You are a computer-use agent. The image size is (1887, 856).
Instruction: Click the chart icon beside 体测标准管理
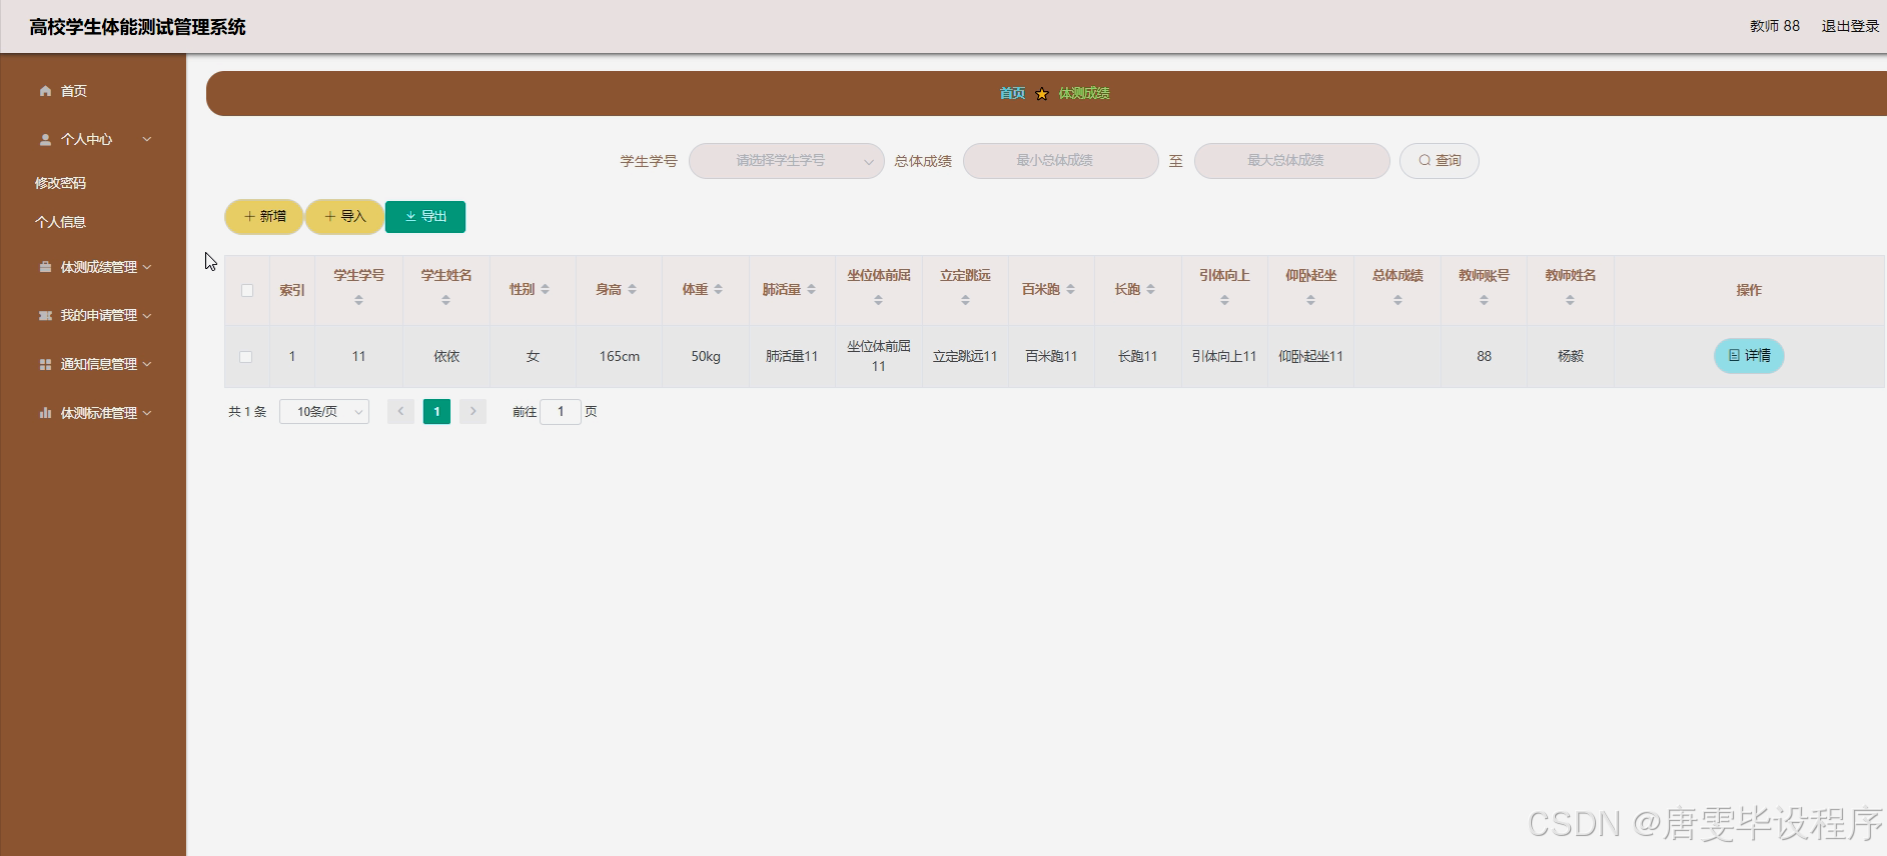45,413
